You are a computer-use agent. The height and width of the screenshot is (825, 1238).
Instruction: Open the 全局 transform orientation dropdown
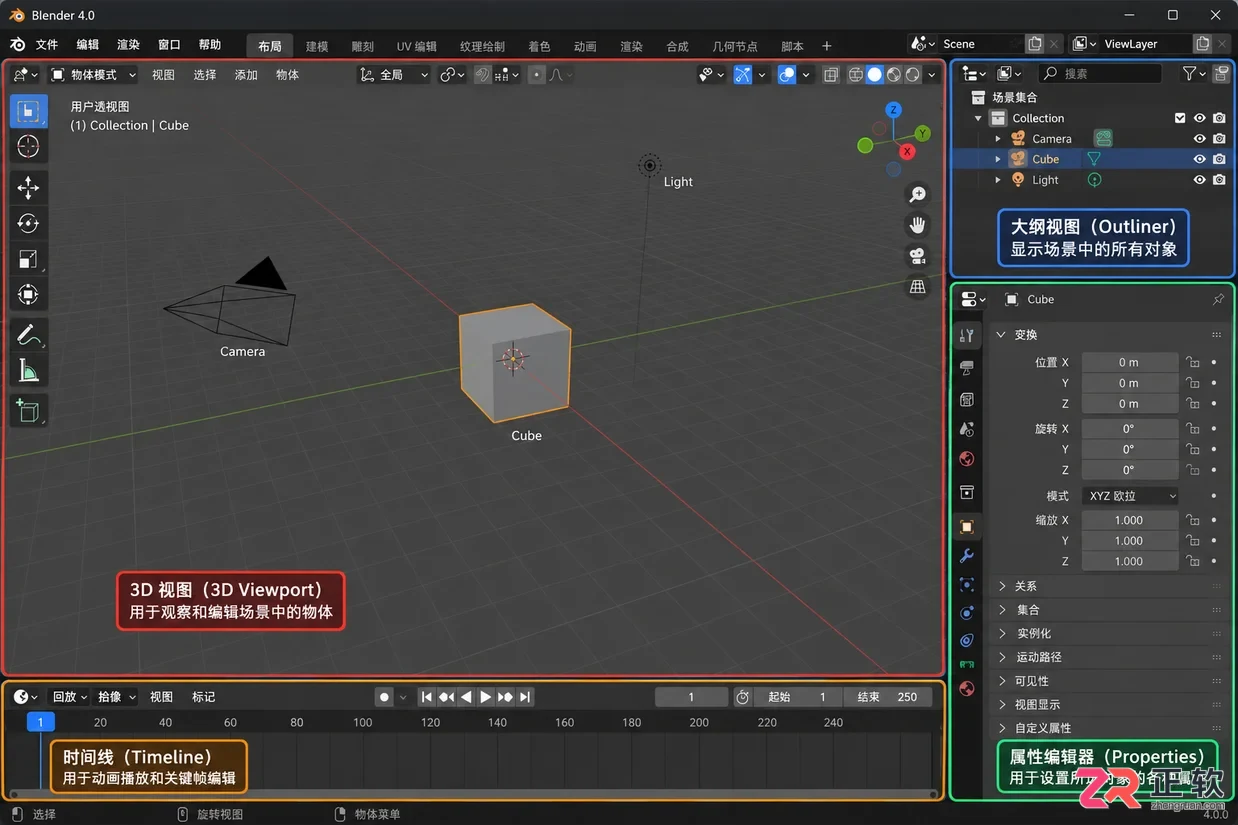click(394, 75)
